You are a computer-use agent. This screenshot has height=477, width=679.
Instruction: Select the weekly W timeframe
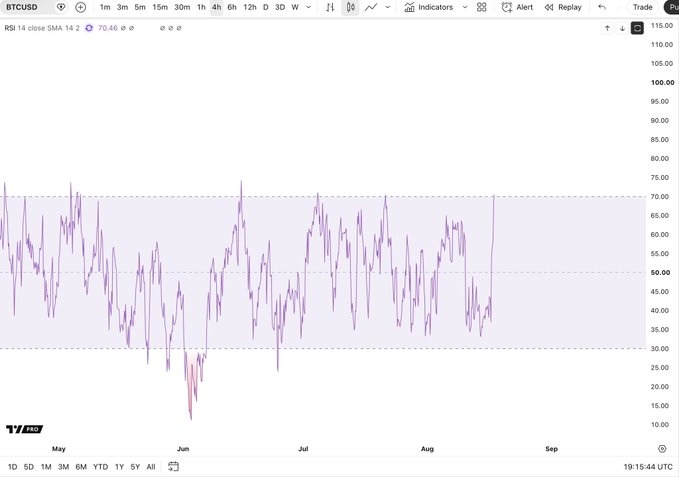tap(295, 7)
